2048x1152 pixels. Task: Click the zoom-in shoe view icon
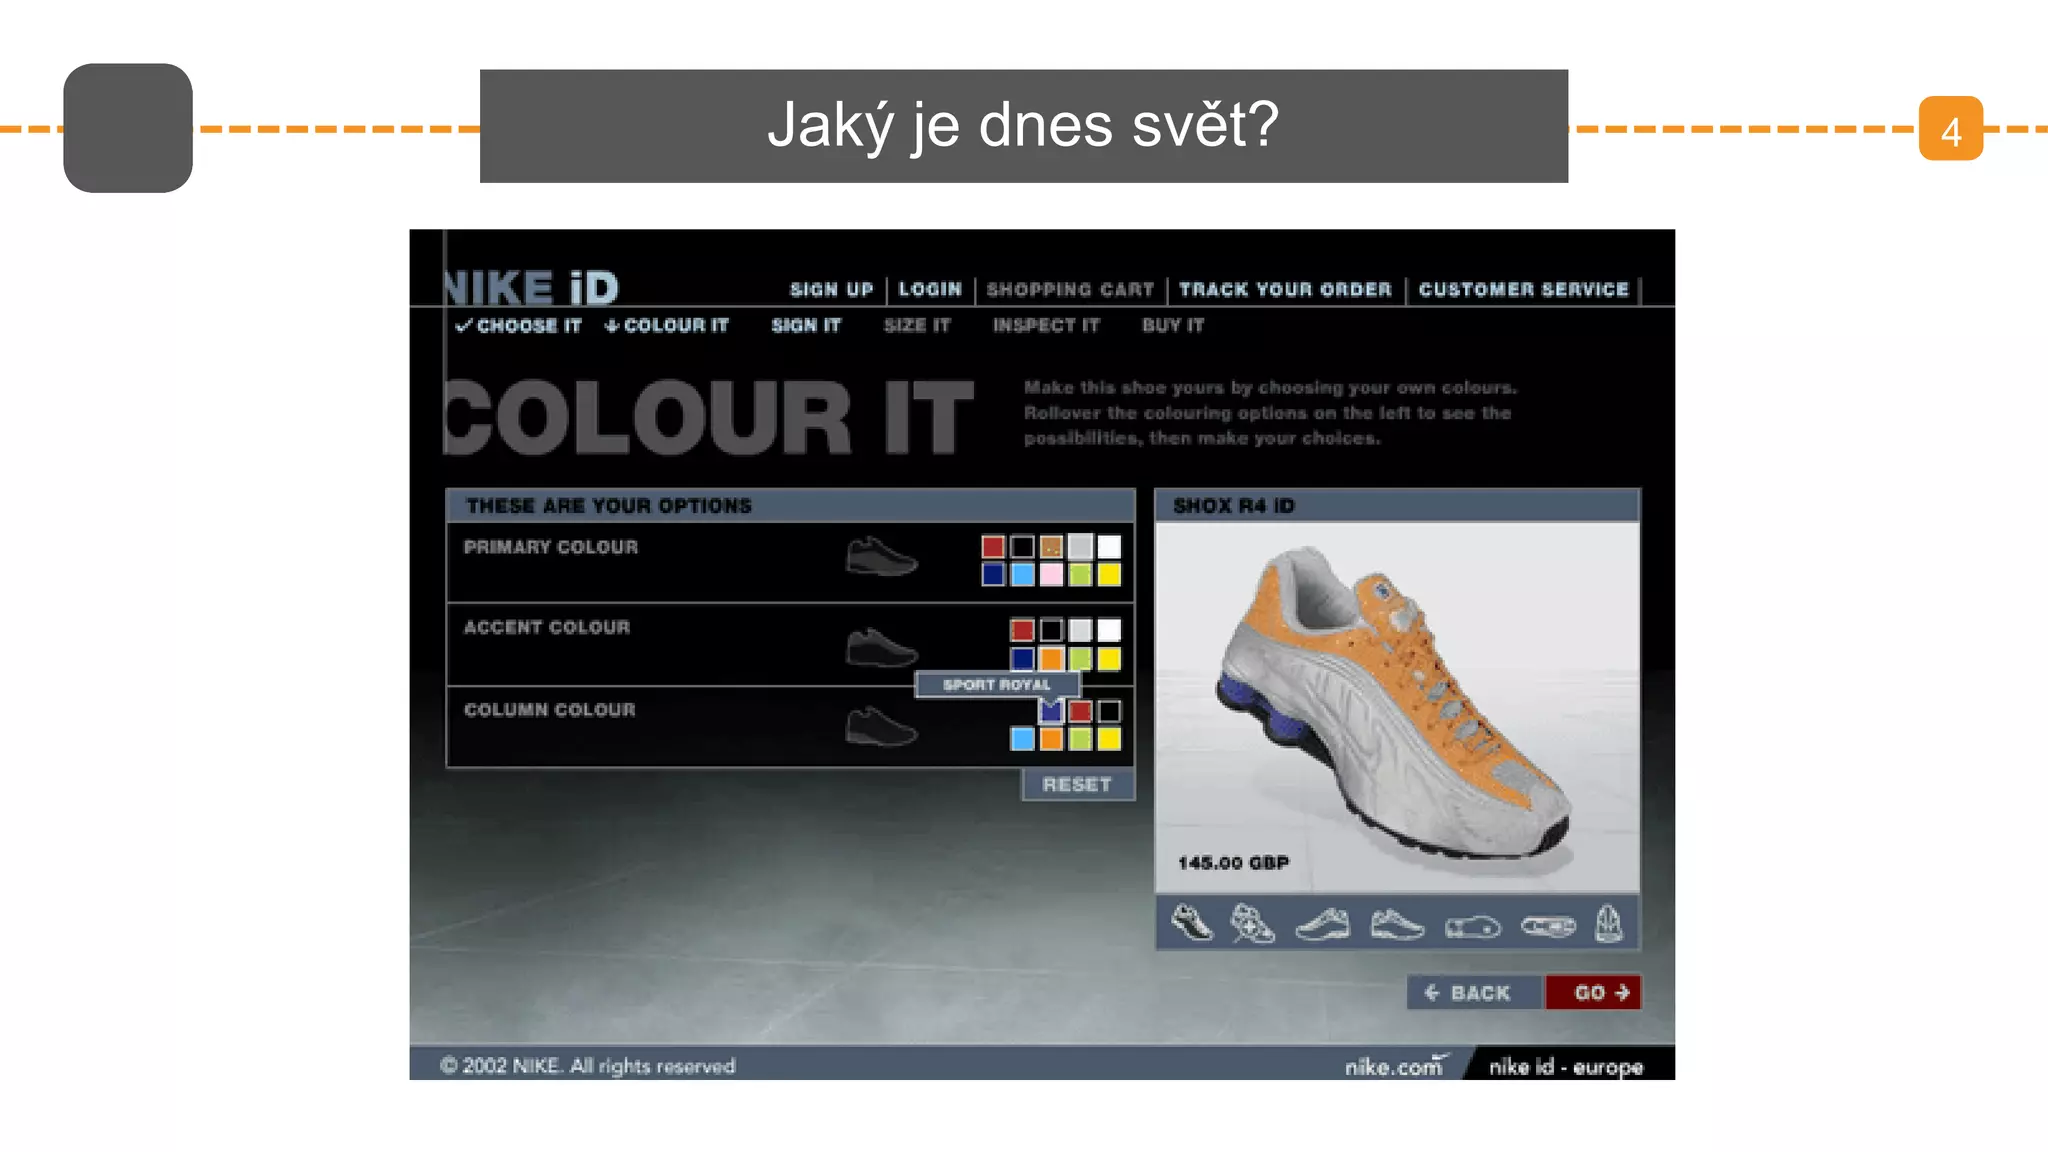[1252, 923]
